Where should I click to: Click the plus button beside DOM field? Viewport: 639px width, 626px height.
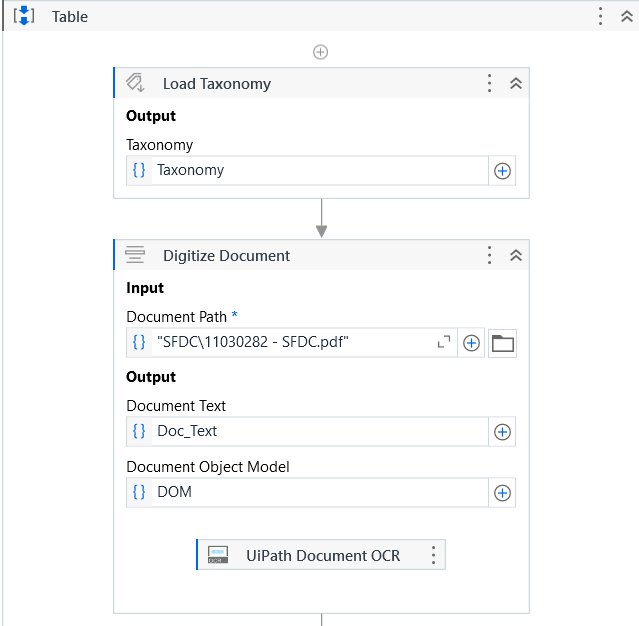(503, 493)
